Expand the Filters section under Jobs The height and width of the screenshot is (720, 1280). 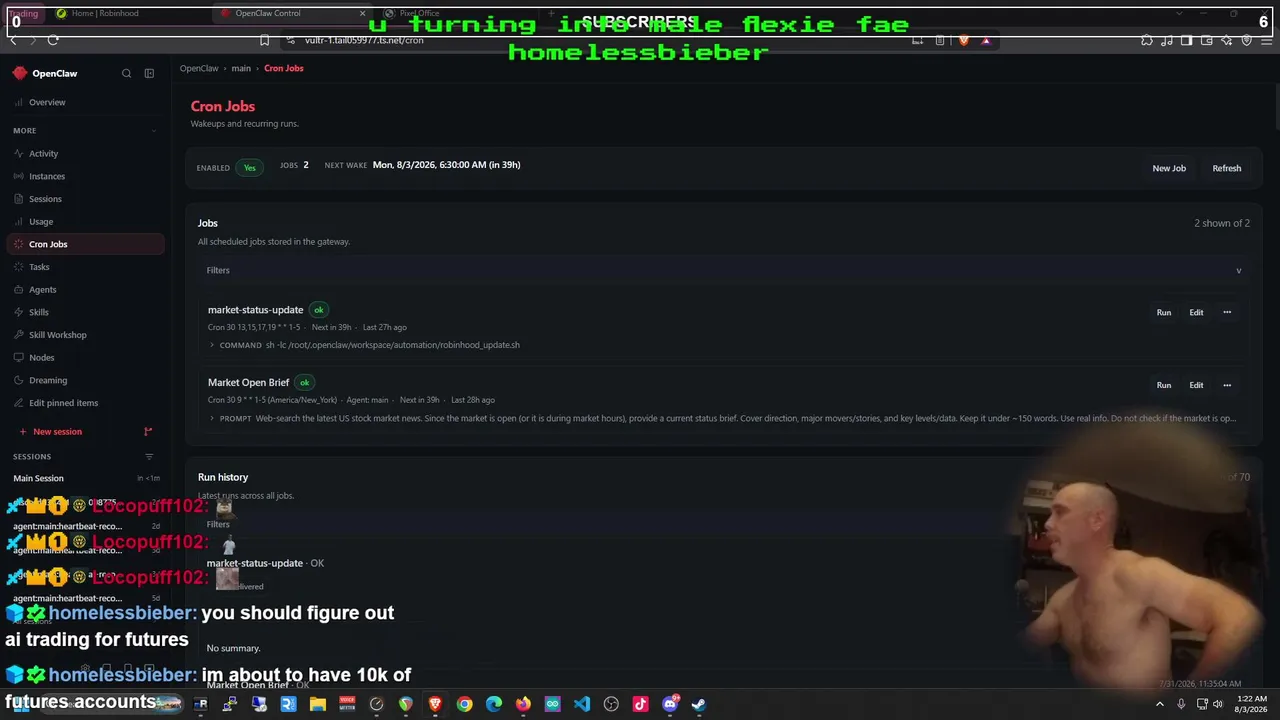point(723,270)
